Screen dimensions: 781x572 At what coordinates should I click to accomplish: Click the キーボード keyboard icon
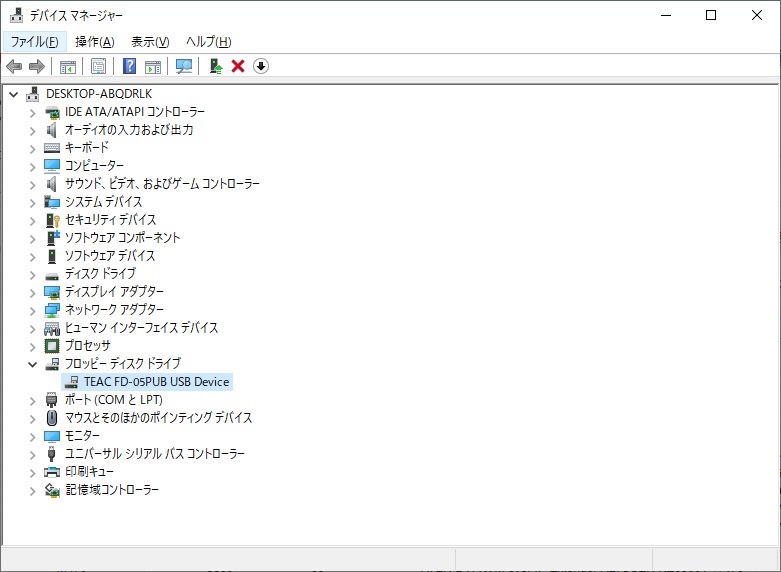coord(52,148)
